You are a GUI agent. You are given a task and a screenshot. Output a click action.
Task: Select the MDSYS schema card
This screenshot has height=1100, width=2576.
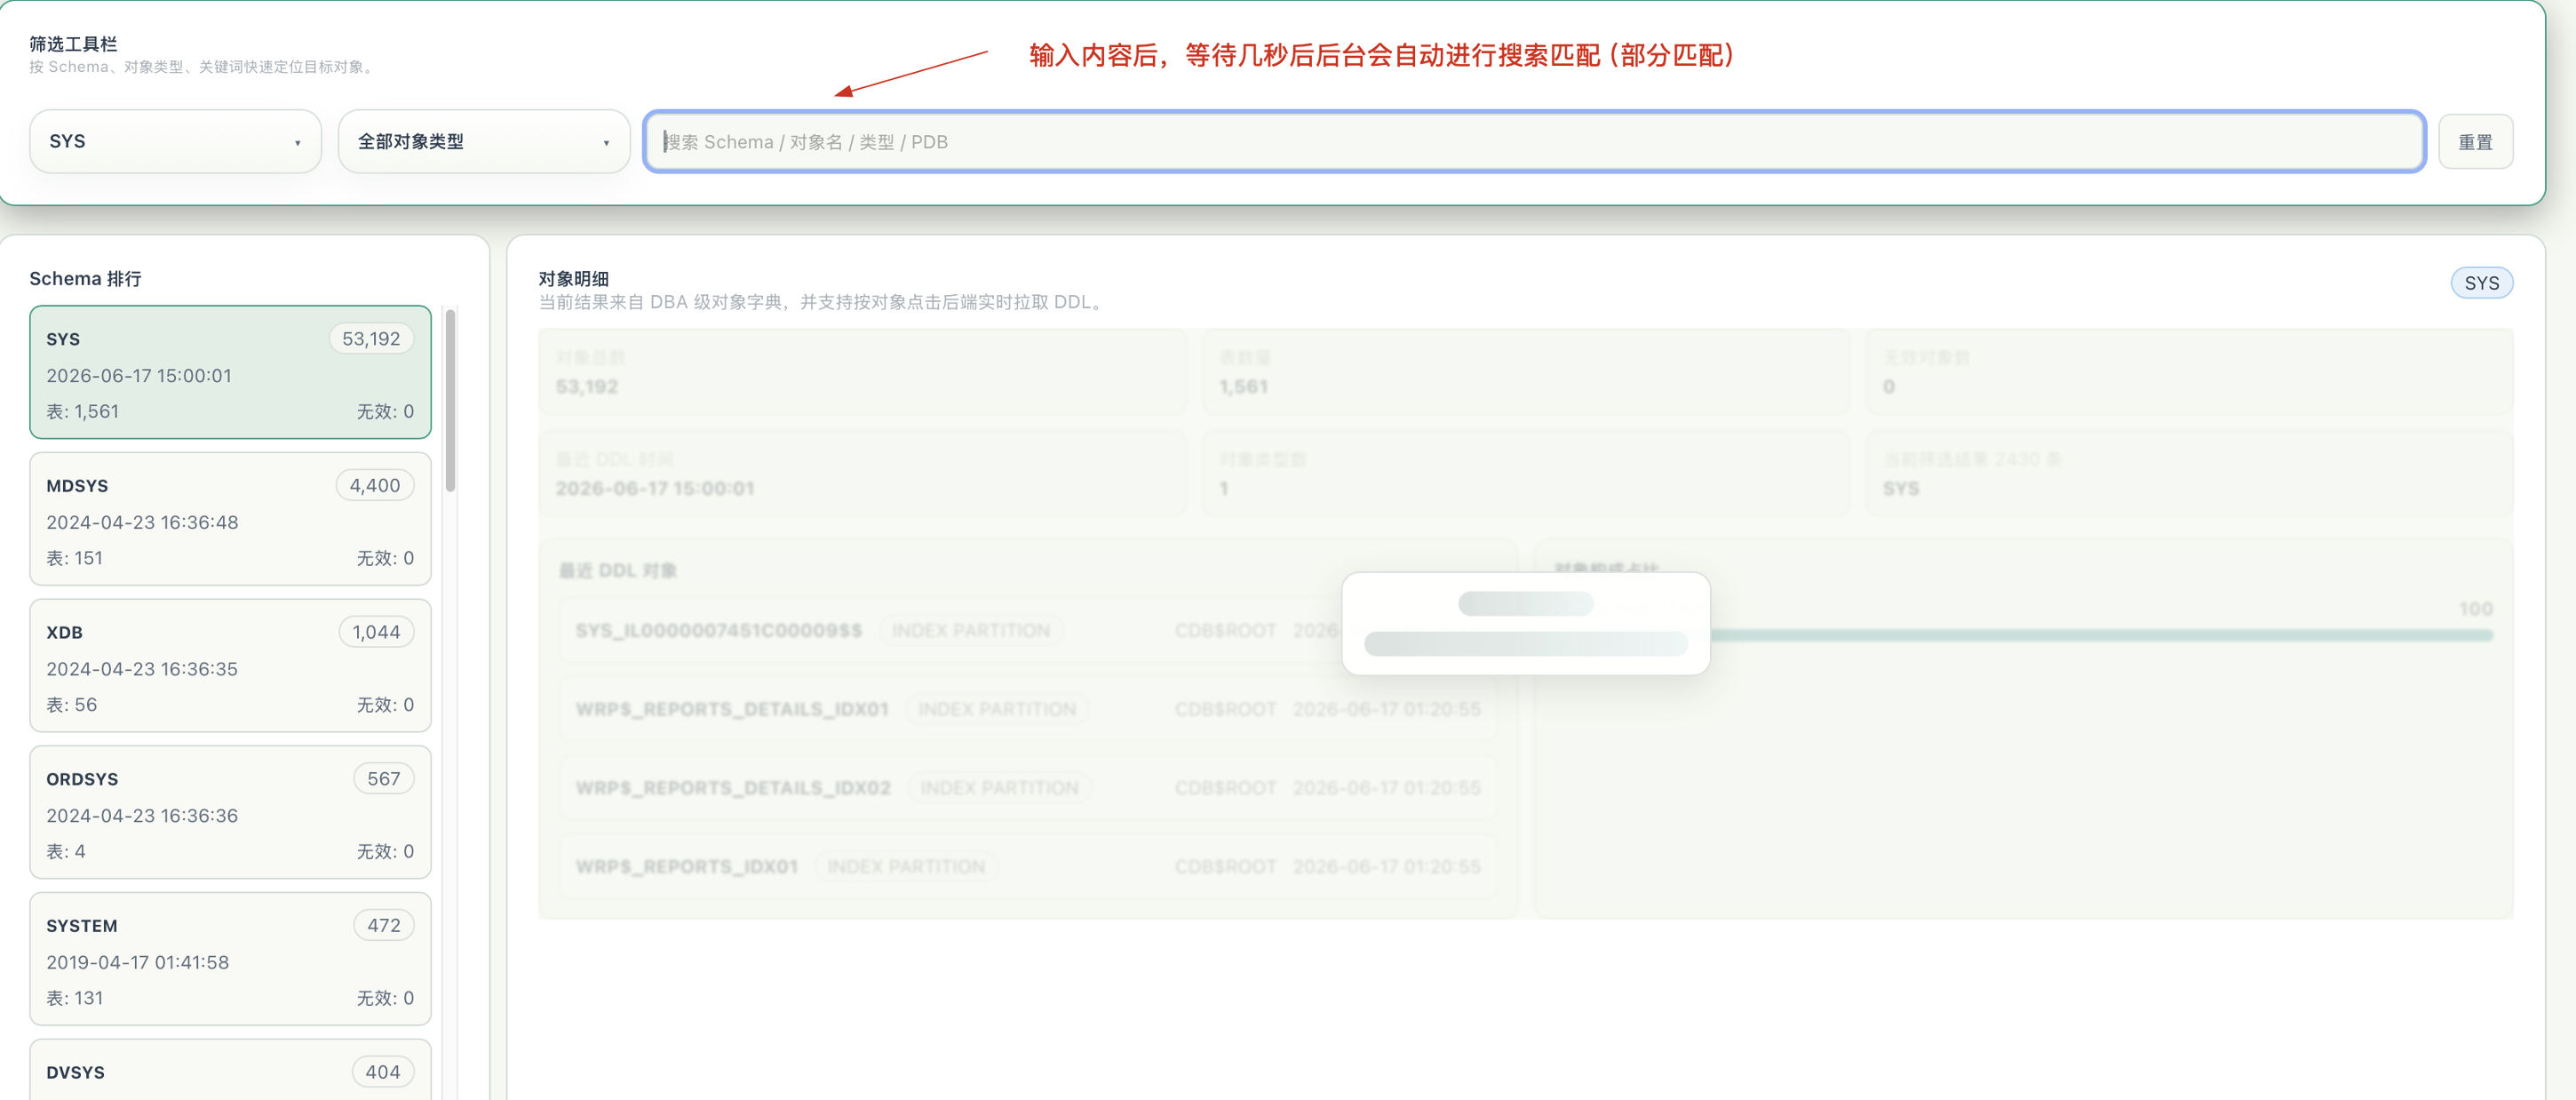coord(230,519)
